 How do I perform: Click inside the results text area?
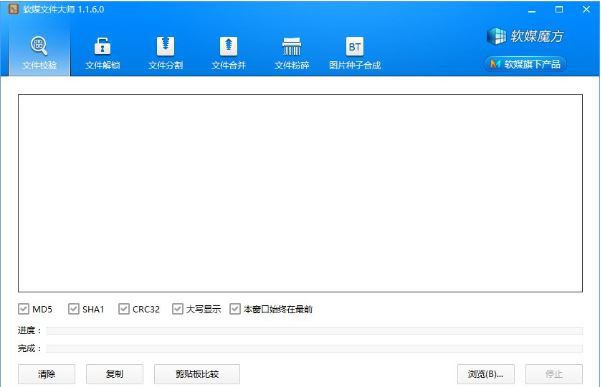(x=300, y=193)
